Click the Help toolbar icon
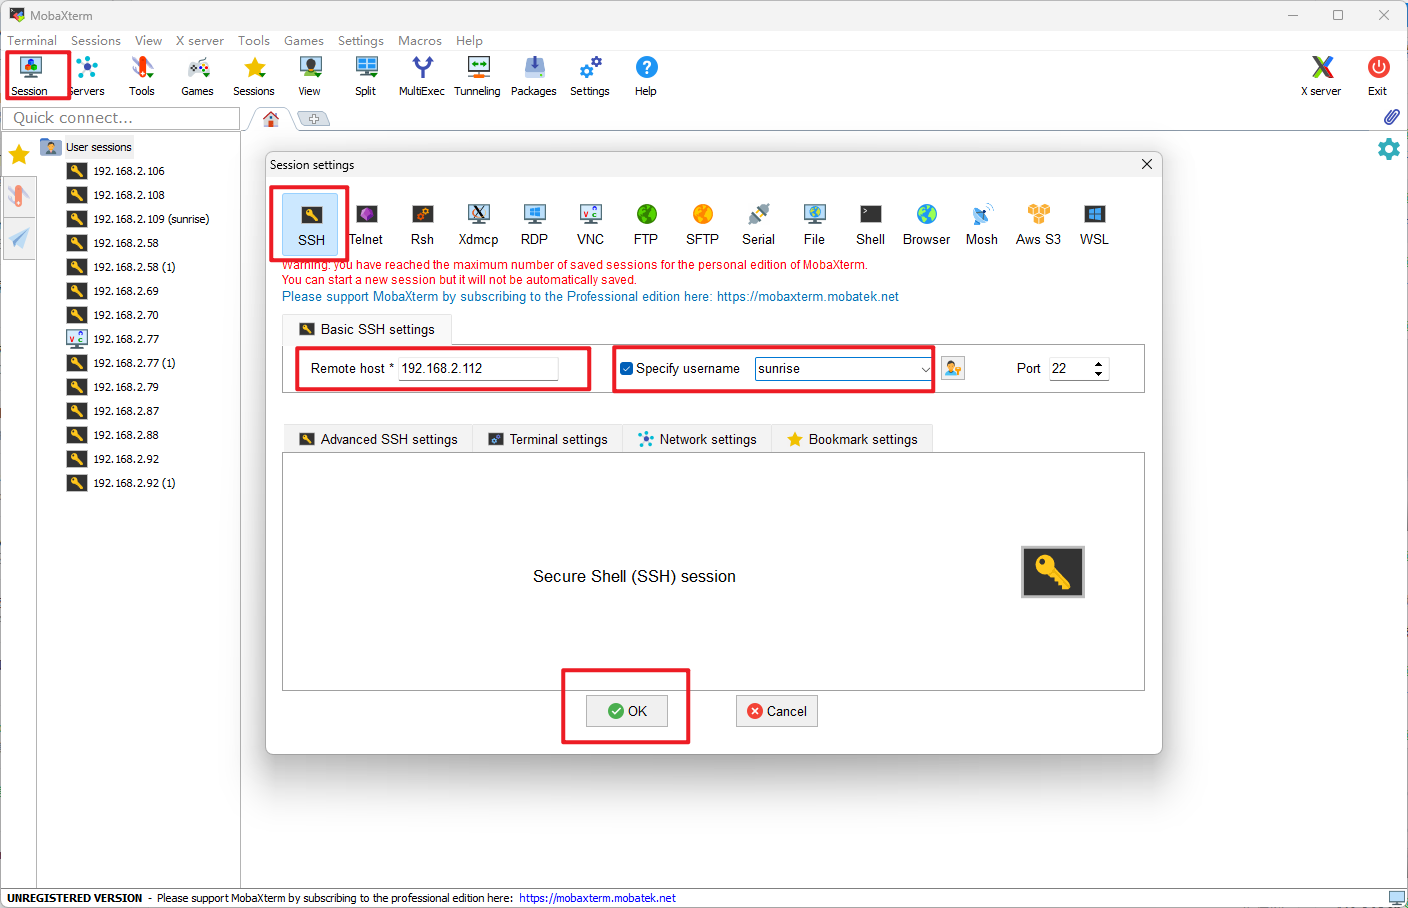This screenshot has height=908, width=1408. [x=646, y=76]
